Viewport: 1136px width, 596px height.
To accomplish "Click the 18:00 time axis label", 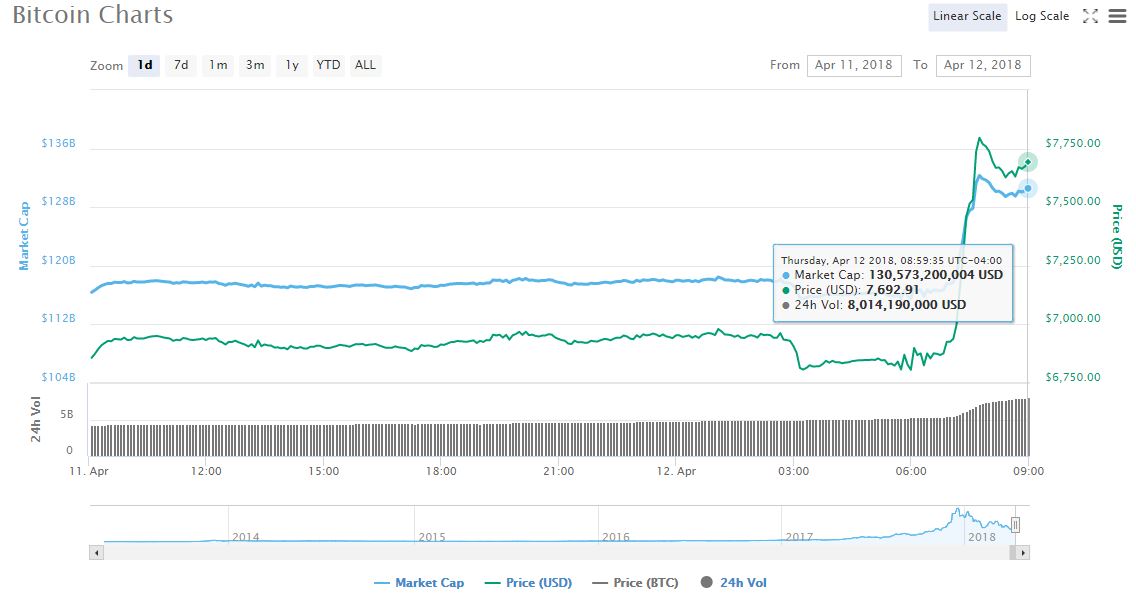I will tap(440, 471).
